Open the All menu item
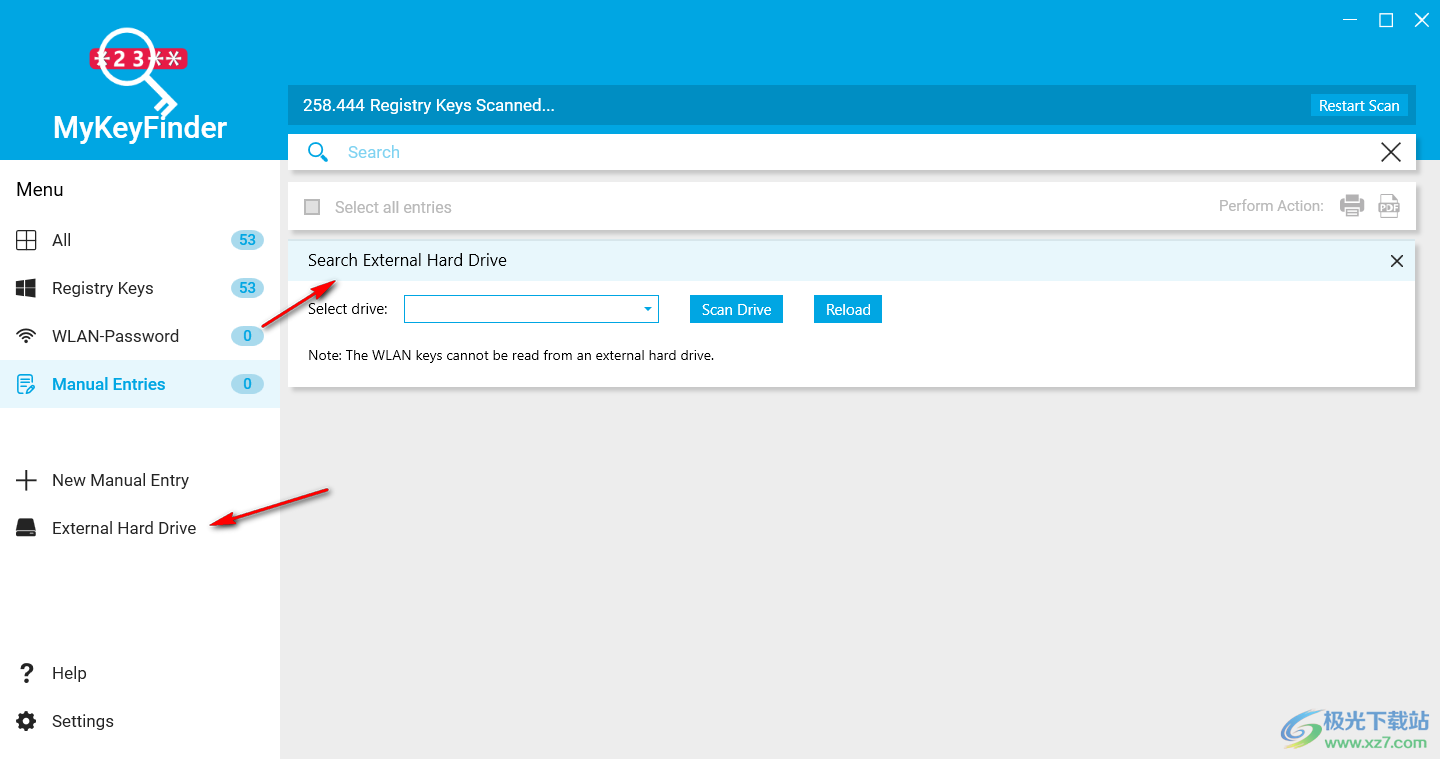 click(140, 240)
